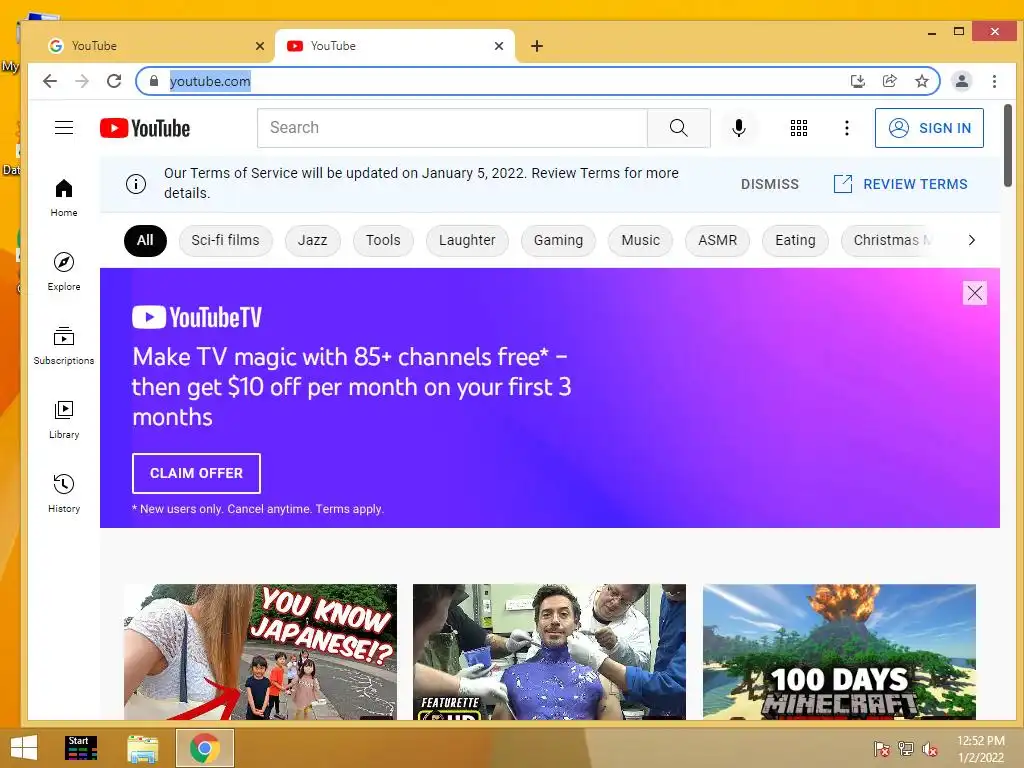Click the Chrome taskbar icon
This screenshot has width=1024, height=768.
[x=204, y=748]
